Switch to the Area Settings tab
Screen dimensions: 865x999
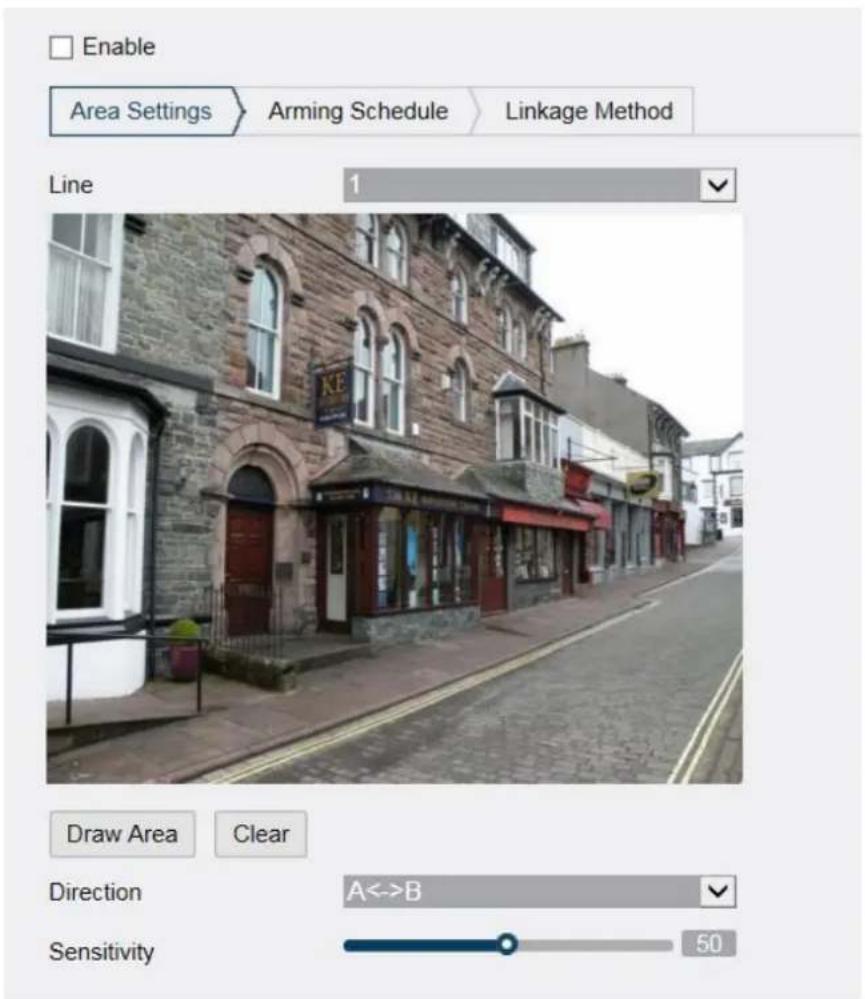click(141, 111)
